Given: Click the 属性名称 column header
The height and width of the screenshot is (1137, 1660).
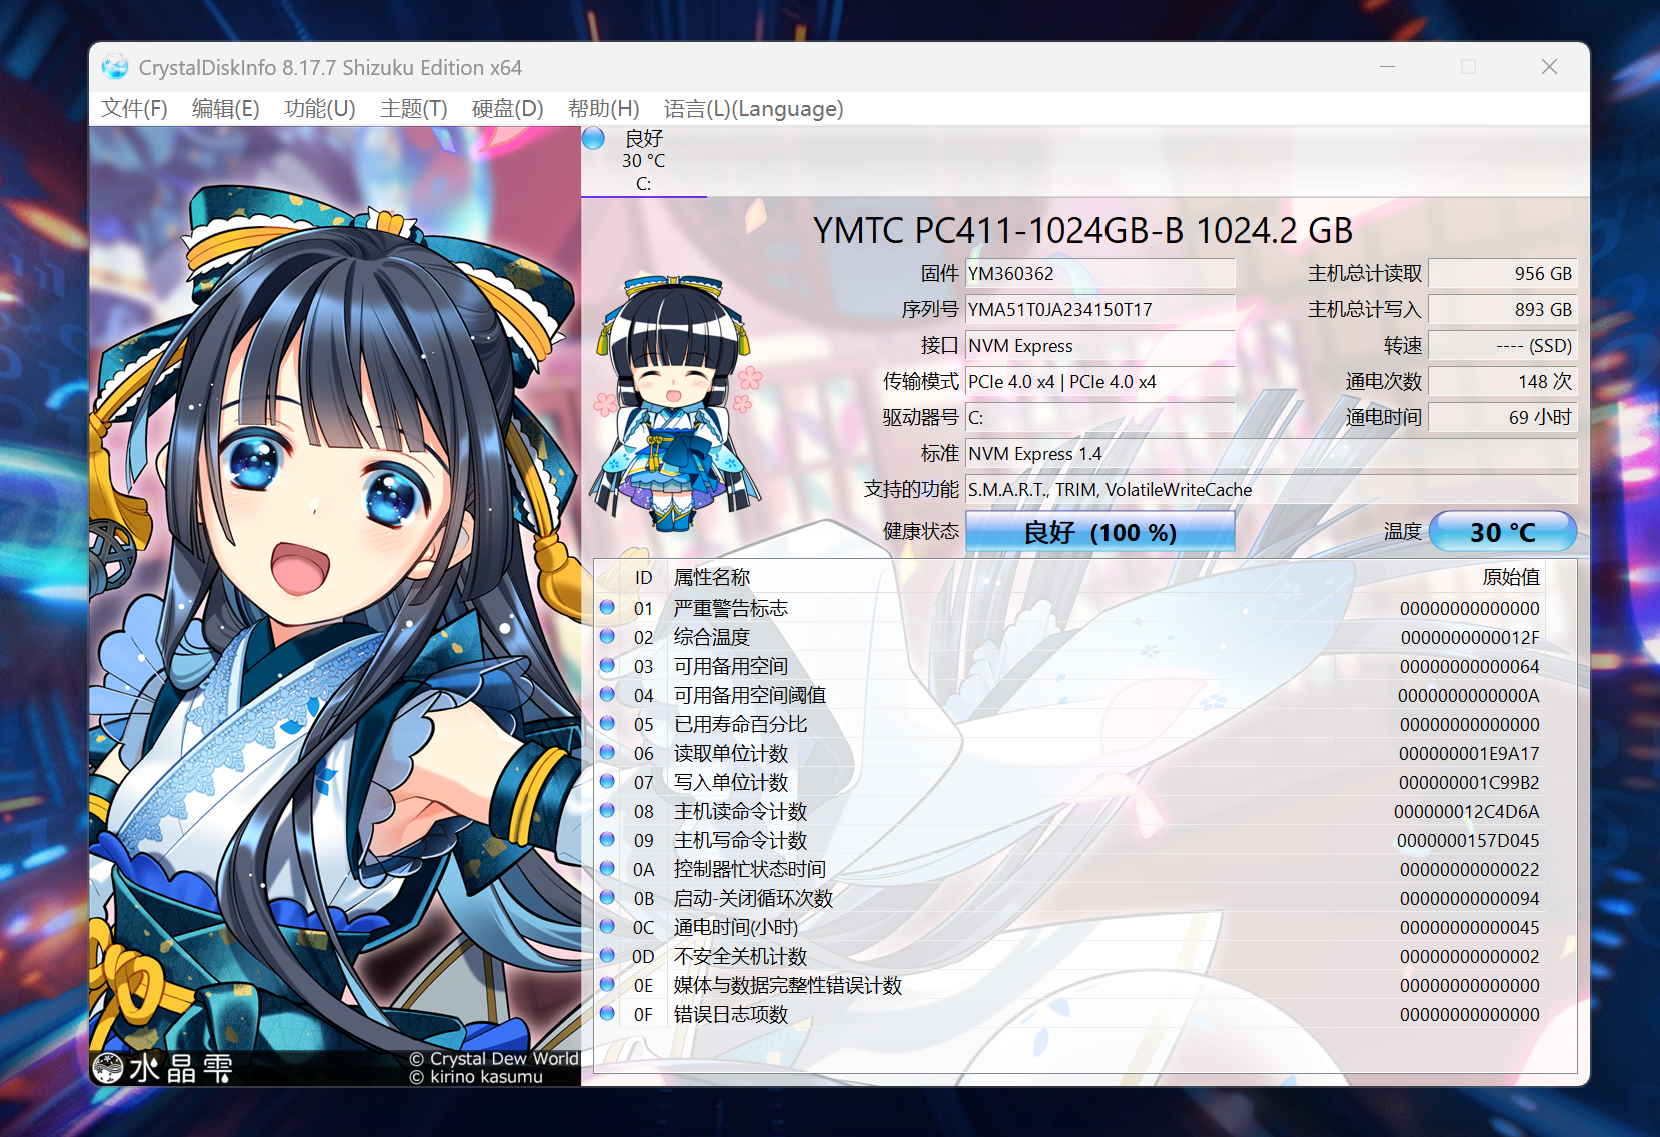Looking at the screenshot, I should pyautogui.click(x=712, y=577).
